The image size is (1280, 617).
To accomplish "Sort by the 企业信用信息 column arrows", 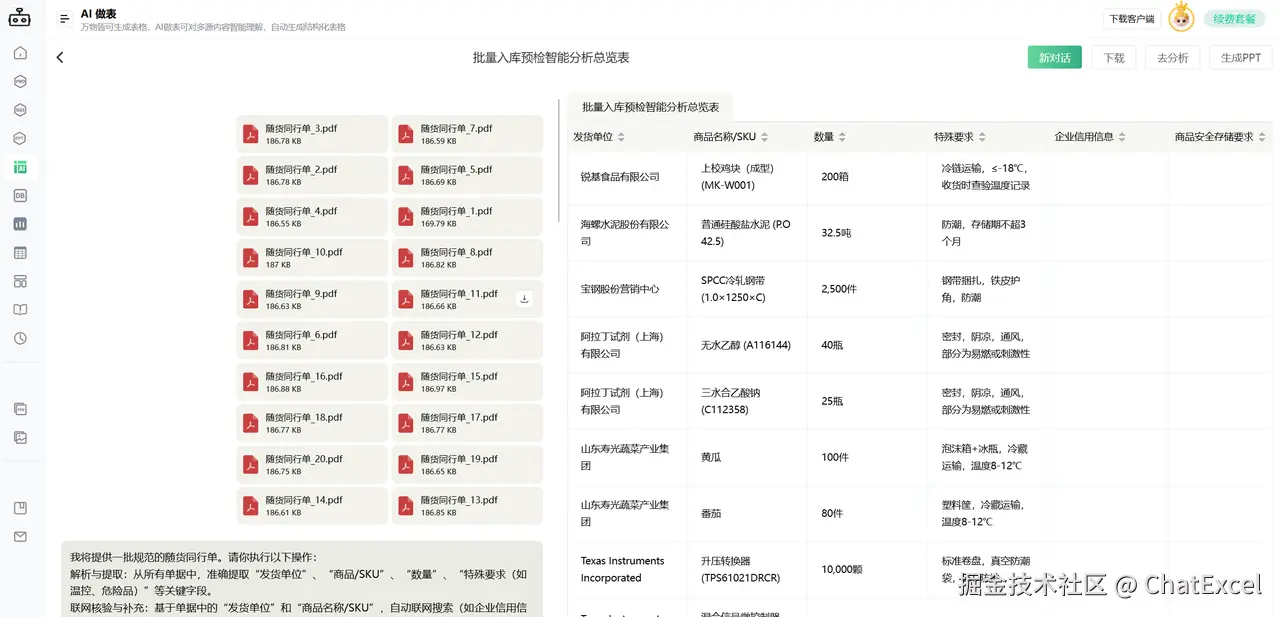I will click(1122, 137).
